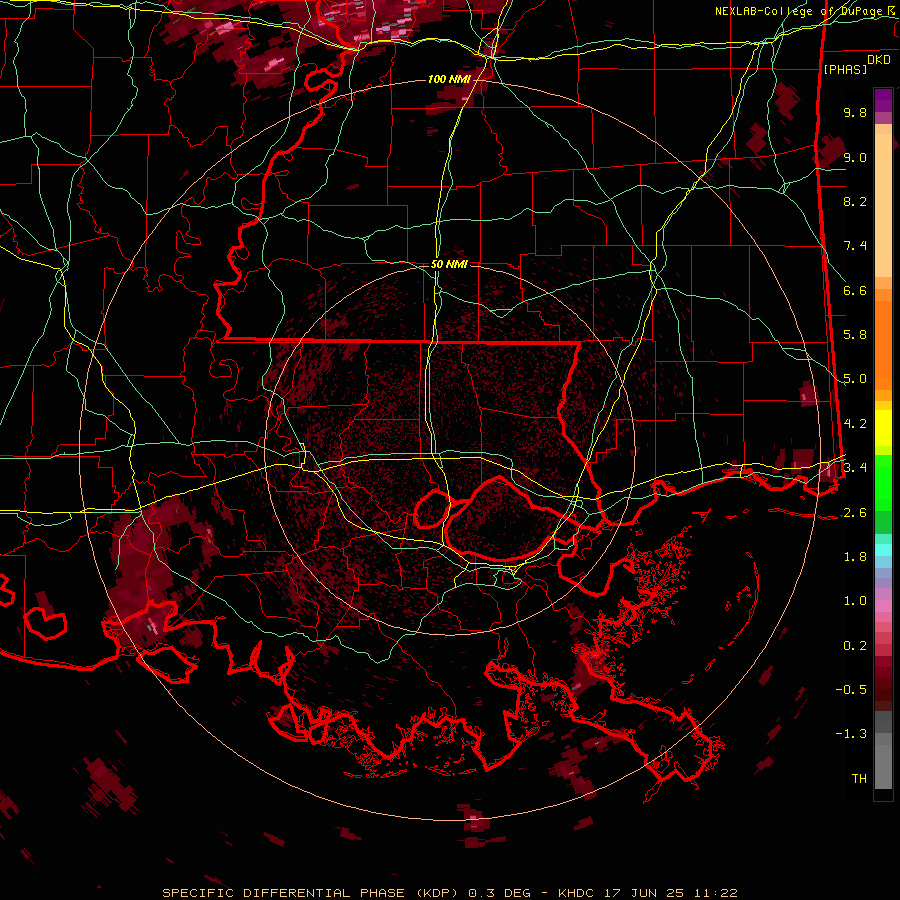Click the Specific Differential Phase caption at bottom
Viewport: 900px width, 900px height.
coord(450,893)
